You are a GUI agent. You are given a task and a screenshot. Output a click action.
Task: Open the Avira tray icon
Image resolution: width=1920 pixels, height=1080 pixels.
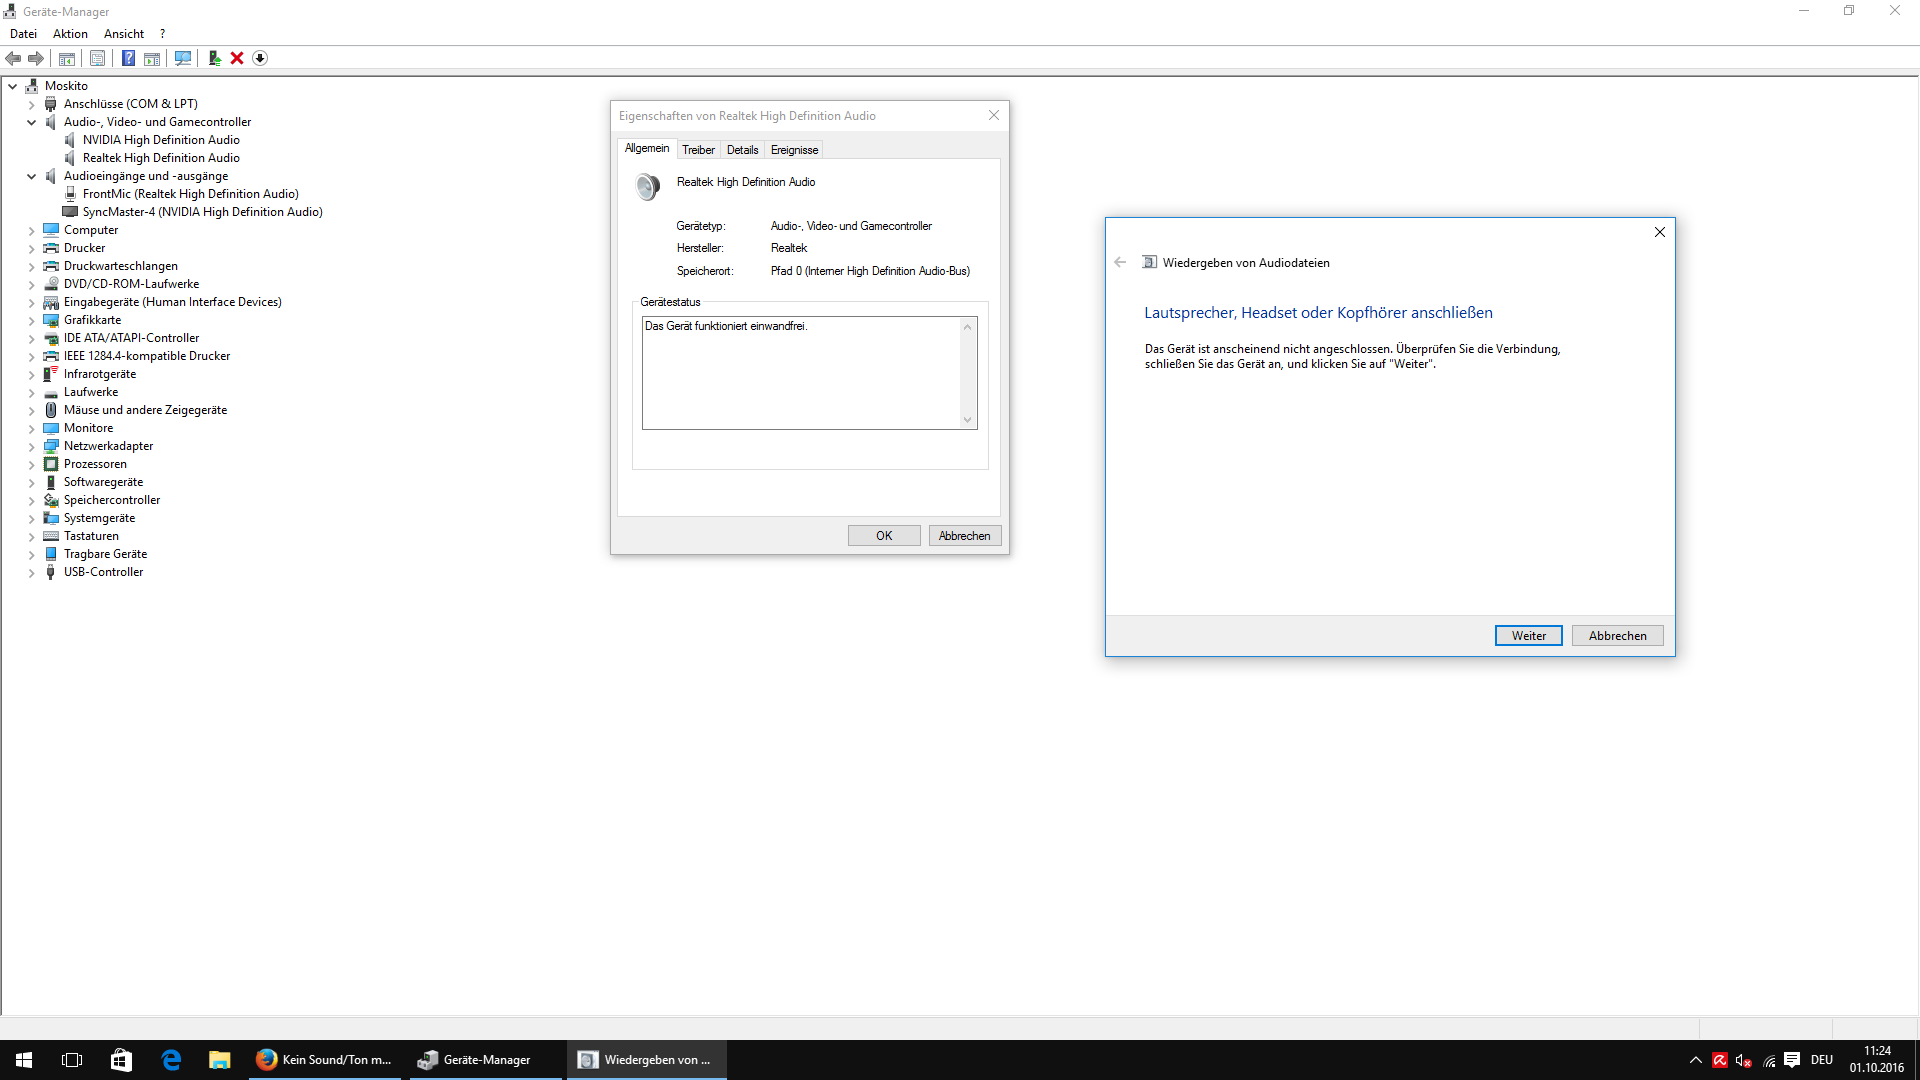pyautogui.click(x=1720, y=1060)
